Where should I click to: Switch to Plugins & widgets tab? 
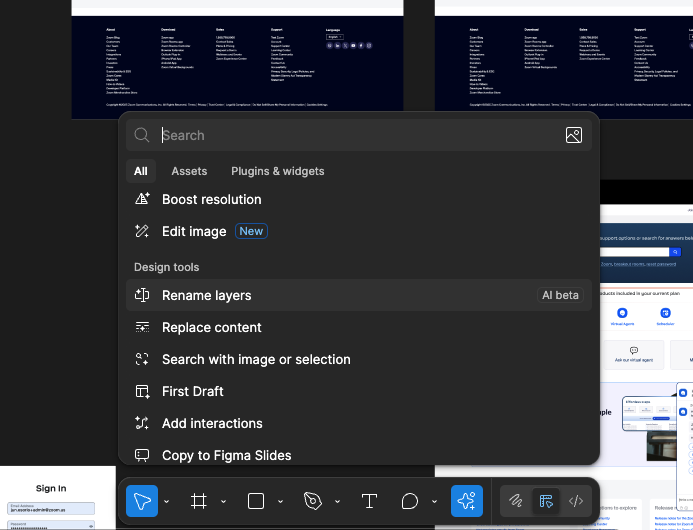[x=277, y=171]
